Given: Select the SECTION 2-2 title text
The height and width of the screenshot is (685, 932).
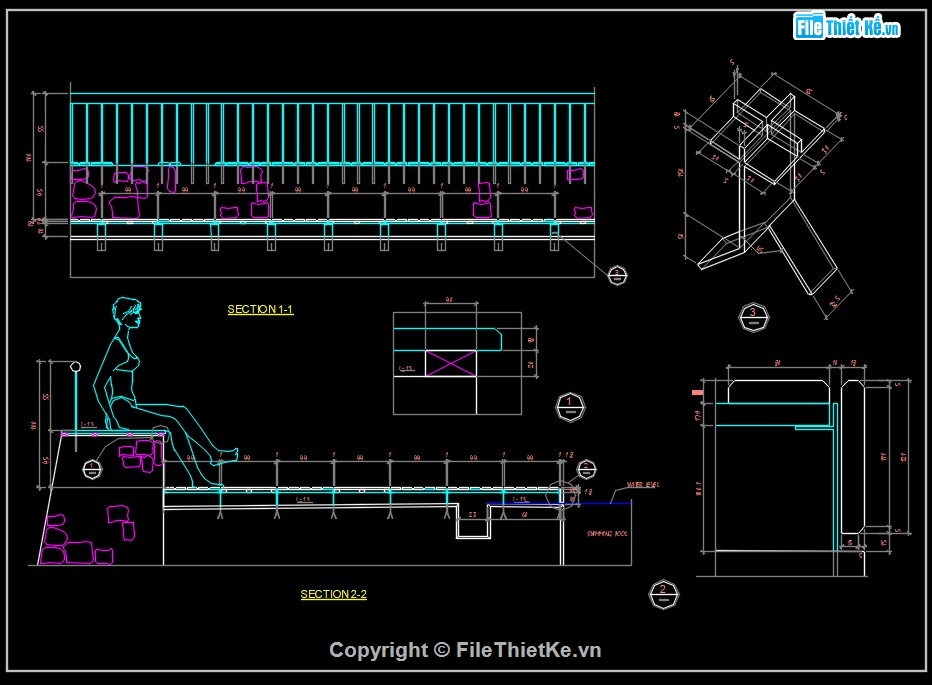Looking at the screenshot, I should point(333,593).
